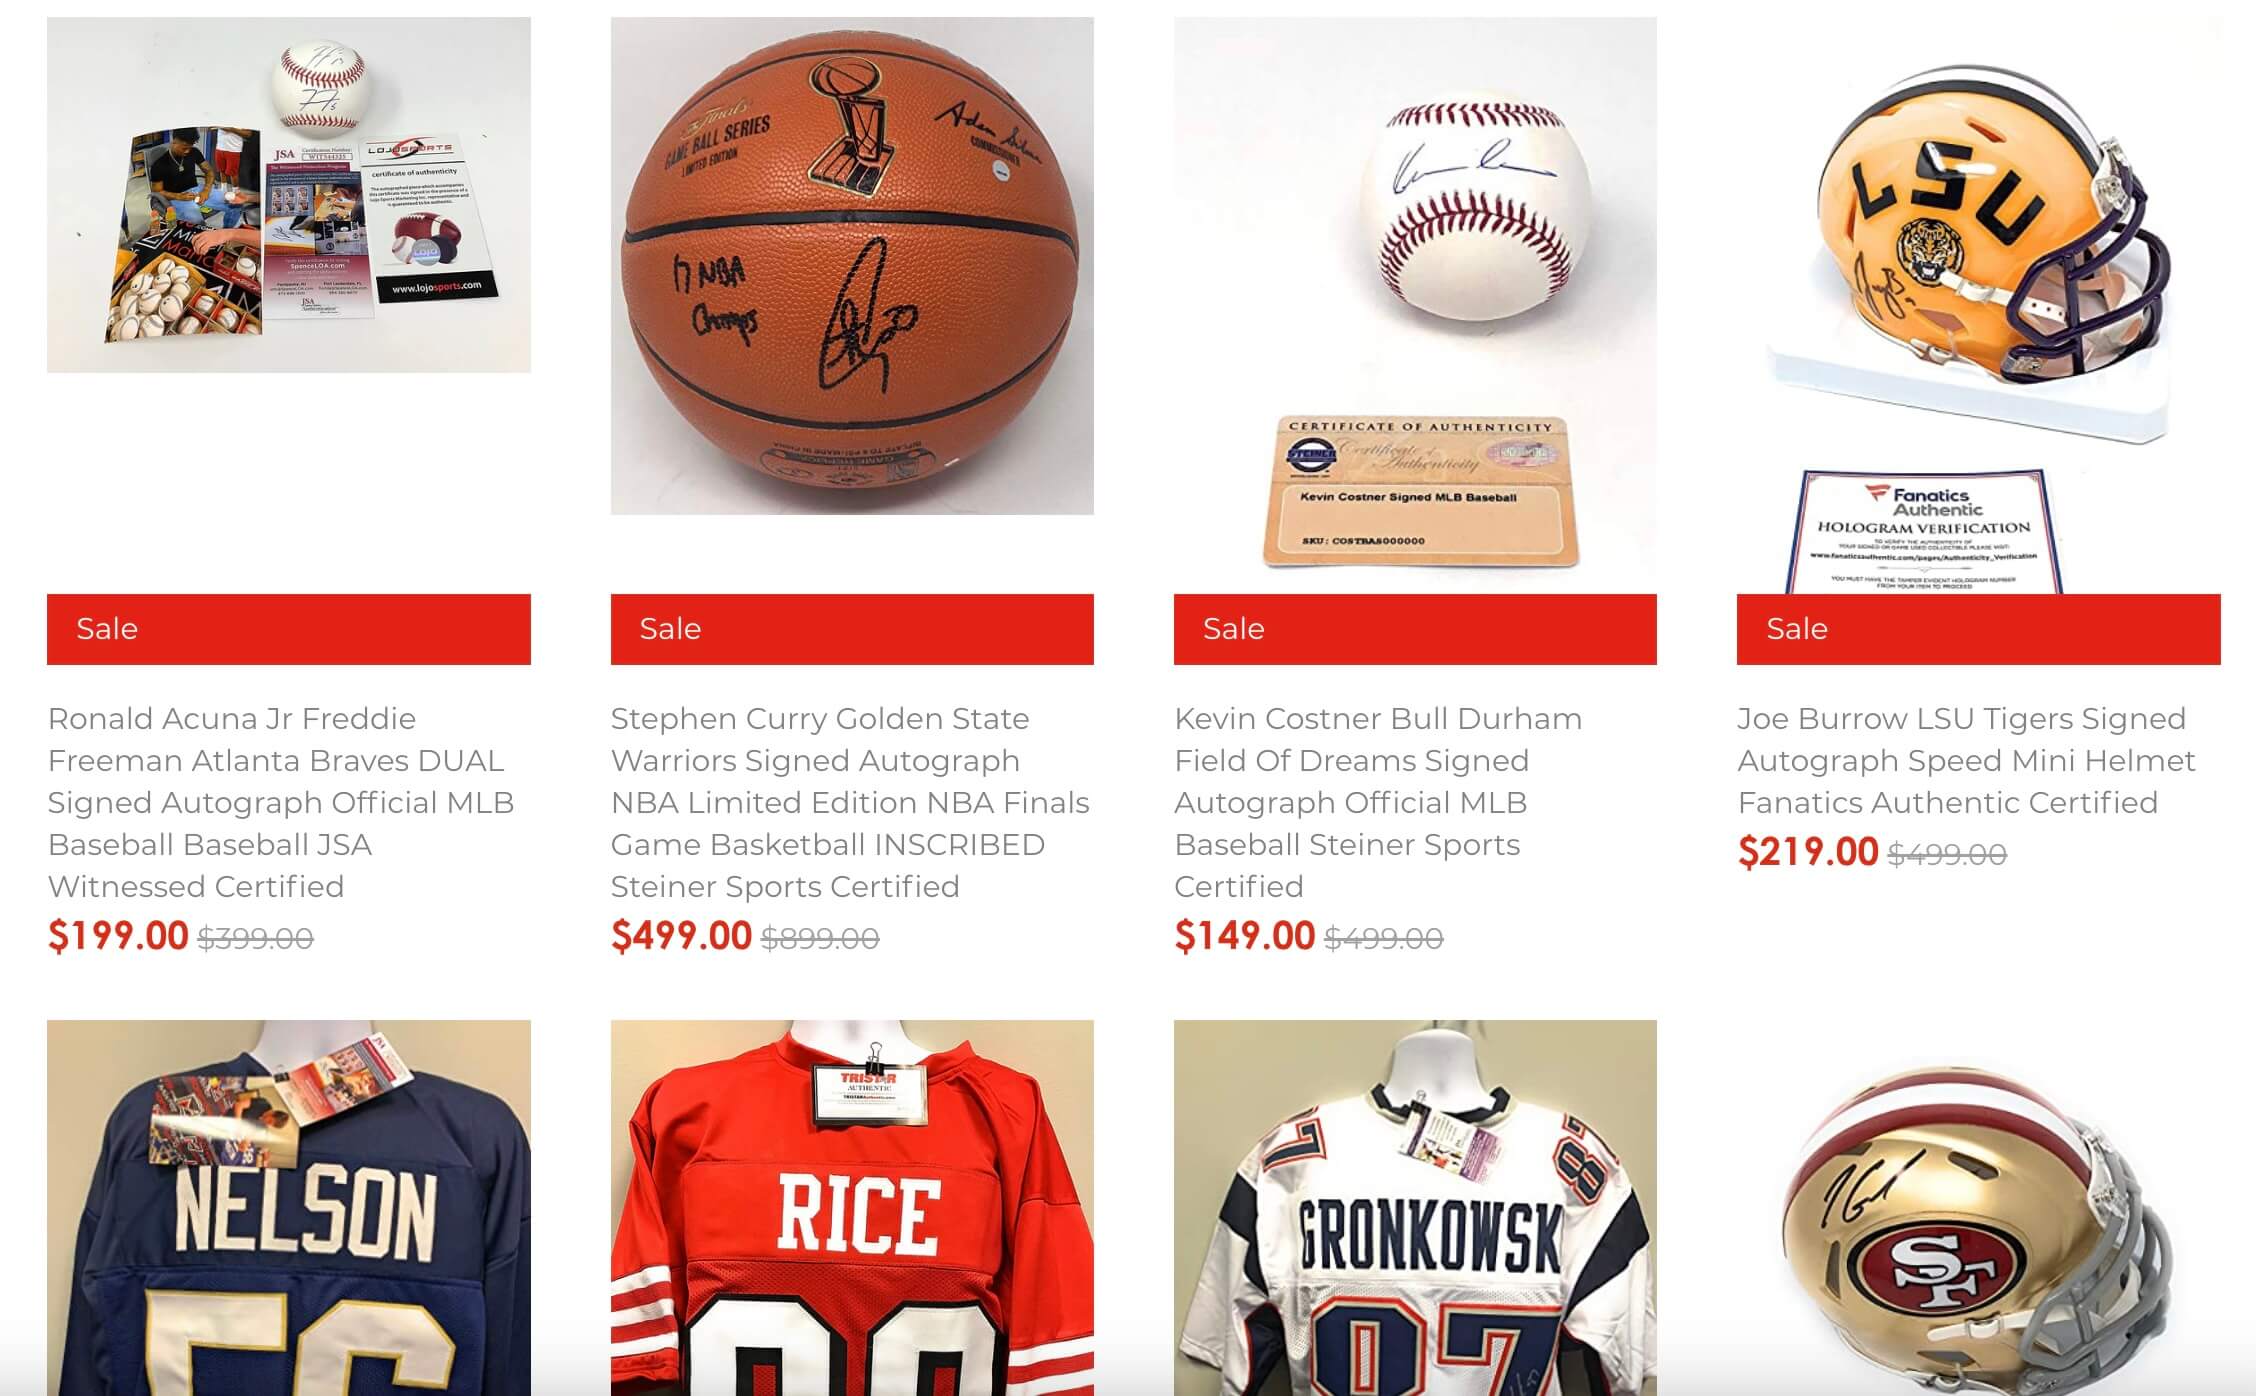Click the Sale banner under the LSU helmet
The height and width of the screenshot is (1396, 2256).
point(1978,629)
